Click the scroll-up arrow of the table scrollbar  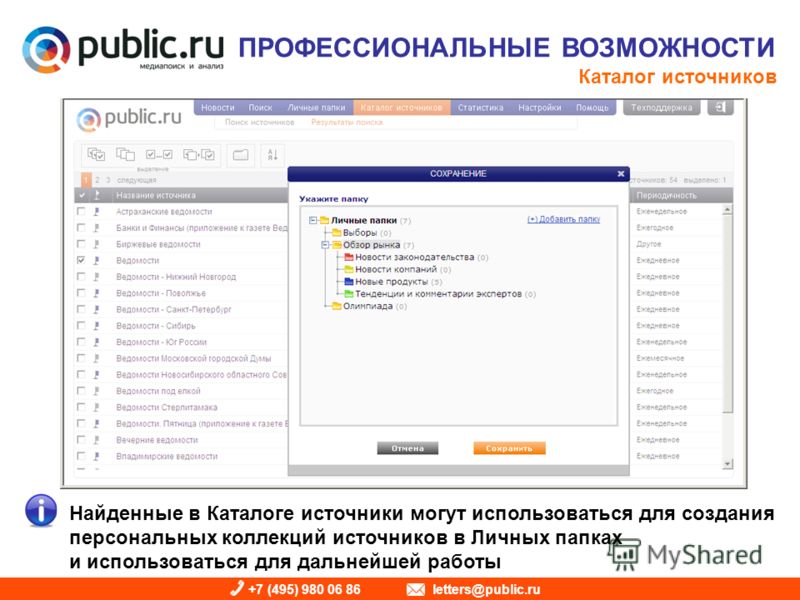tap(728, 210)
